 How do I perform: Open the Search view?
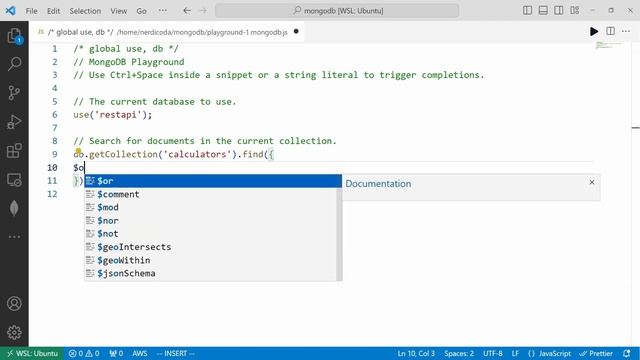pos(14,64)
